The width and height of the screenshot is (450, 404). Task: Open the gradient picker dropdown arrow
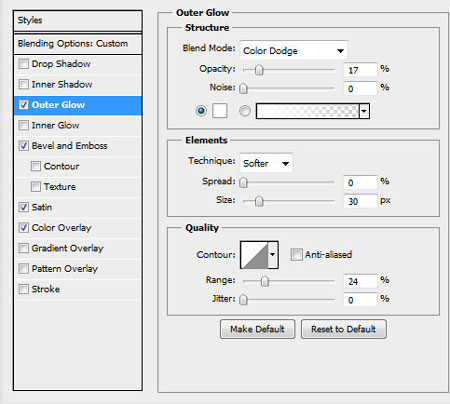(364, 111)
